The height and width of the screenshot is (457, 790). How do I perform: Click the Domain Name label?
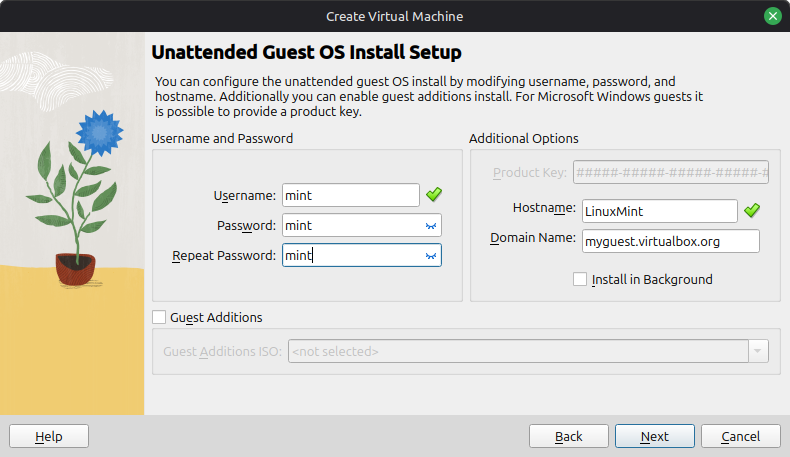pyautogui.click(x=533, y=238)
